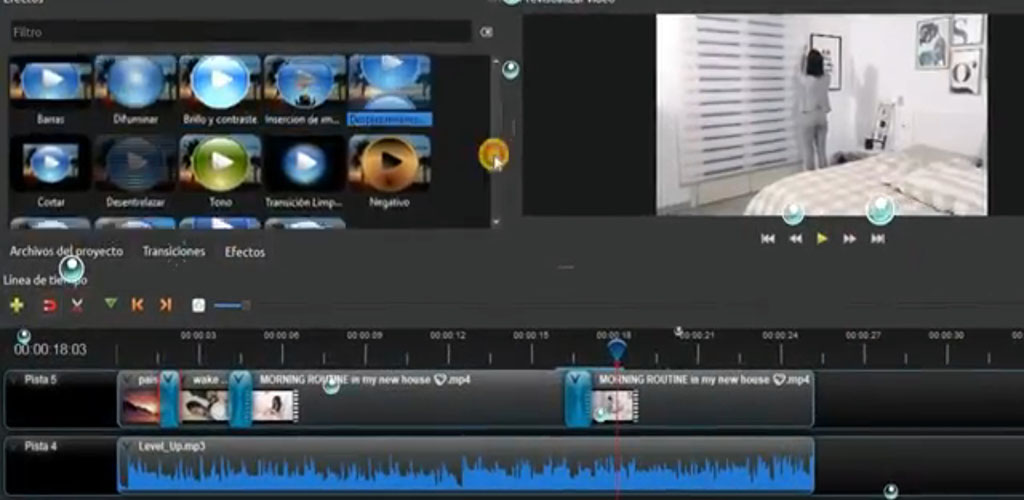
Task: Add a new track with the plus icon
Action: (x=16, y=305)
